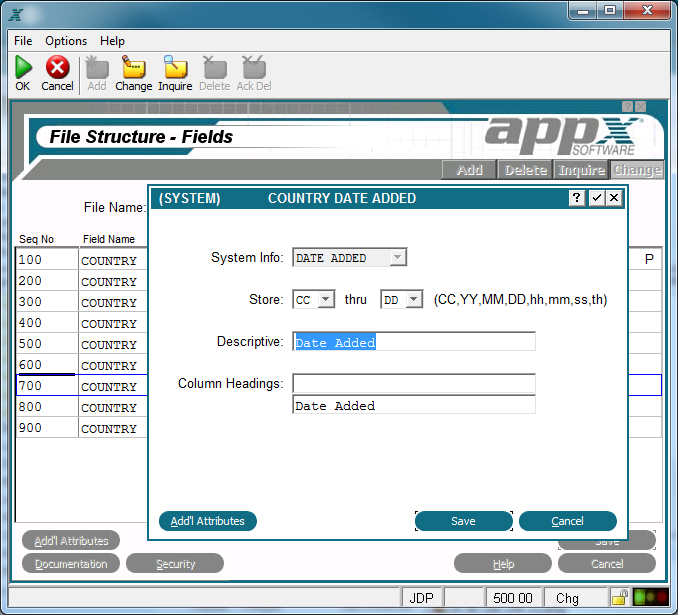Open the File menu
The image size is (678, 615).
(23, 41)
